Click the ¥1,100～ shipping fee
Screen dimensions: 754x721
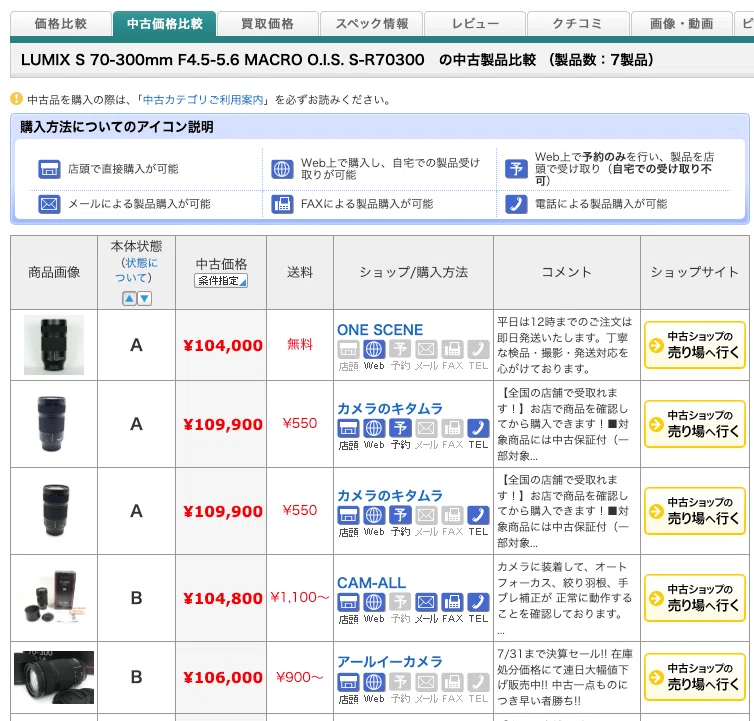tap(300, 597)
